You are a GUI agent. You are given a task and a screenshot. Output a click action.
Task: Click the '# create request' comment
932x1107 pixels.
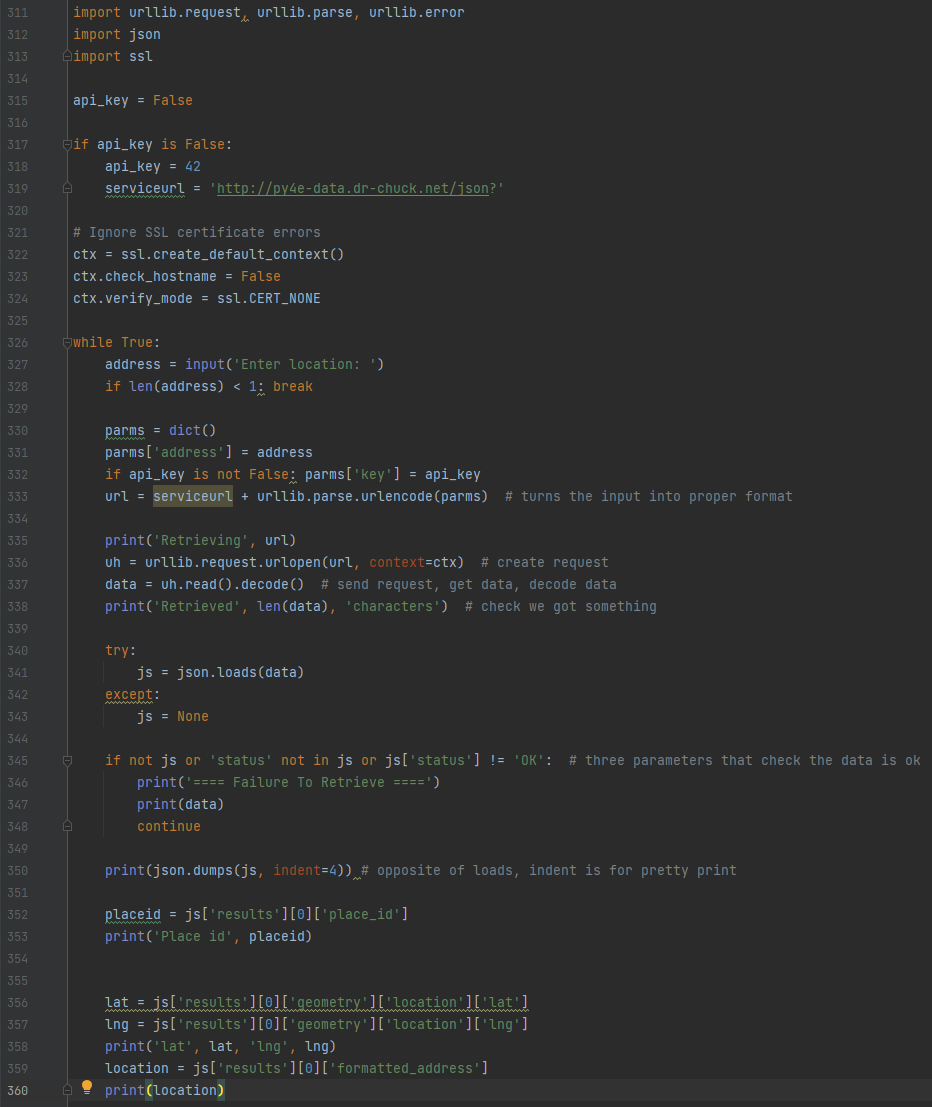tap(544, 563)
